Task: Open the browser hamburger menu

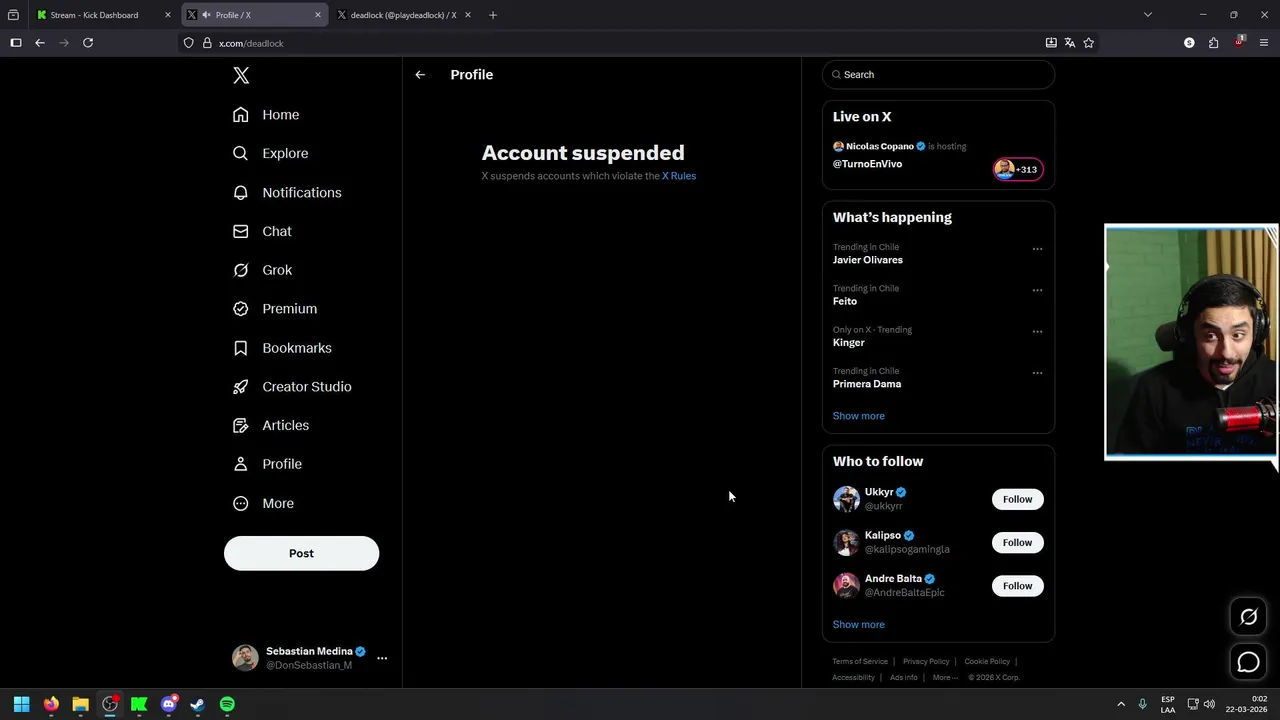Action: tap(1264, 43)
